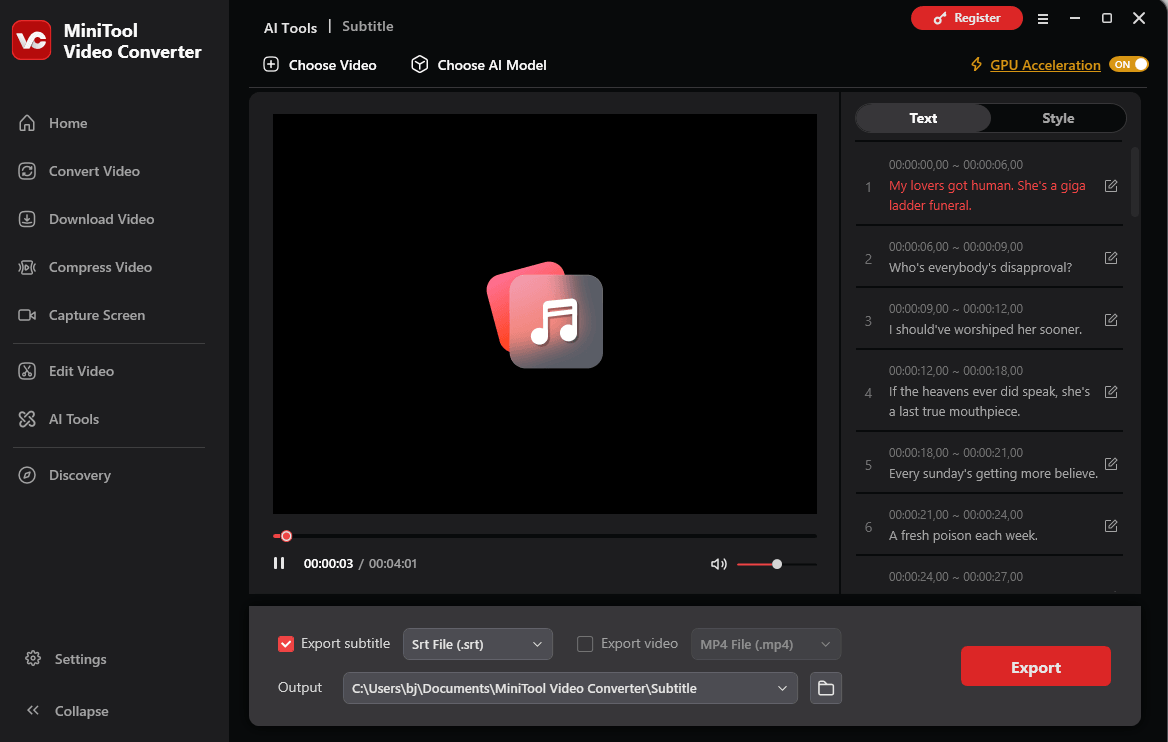Image resolution: width=1168 pixels, height=742 pixels.
Task: Expand the Output path dropdown
Action: pyautogui.click(x=782, y=688)
